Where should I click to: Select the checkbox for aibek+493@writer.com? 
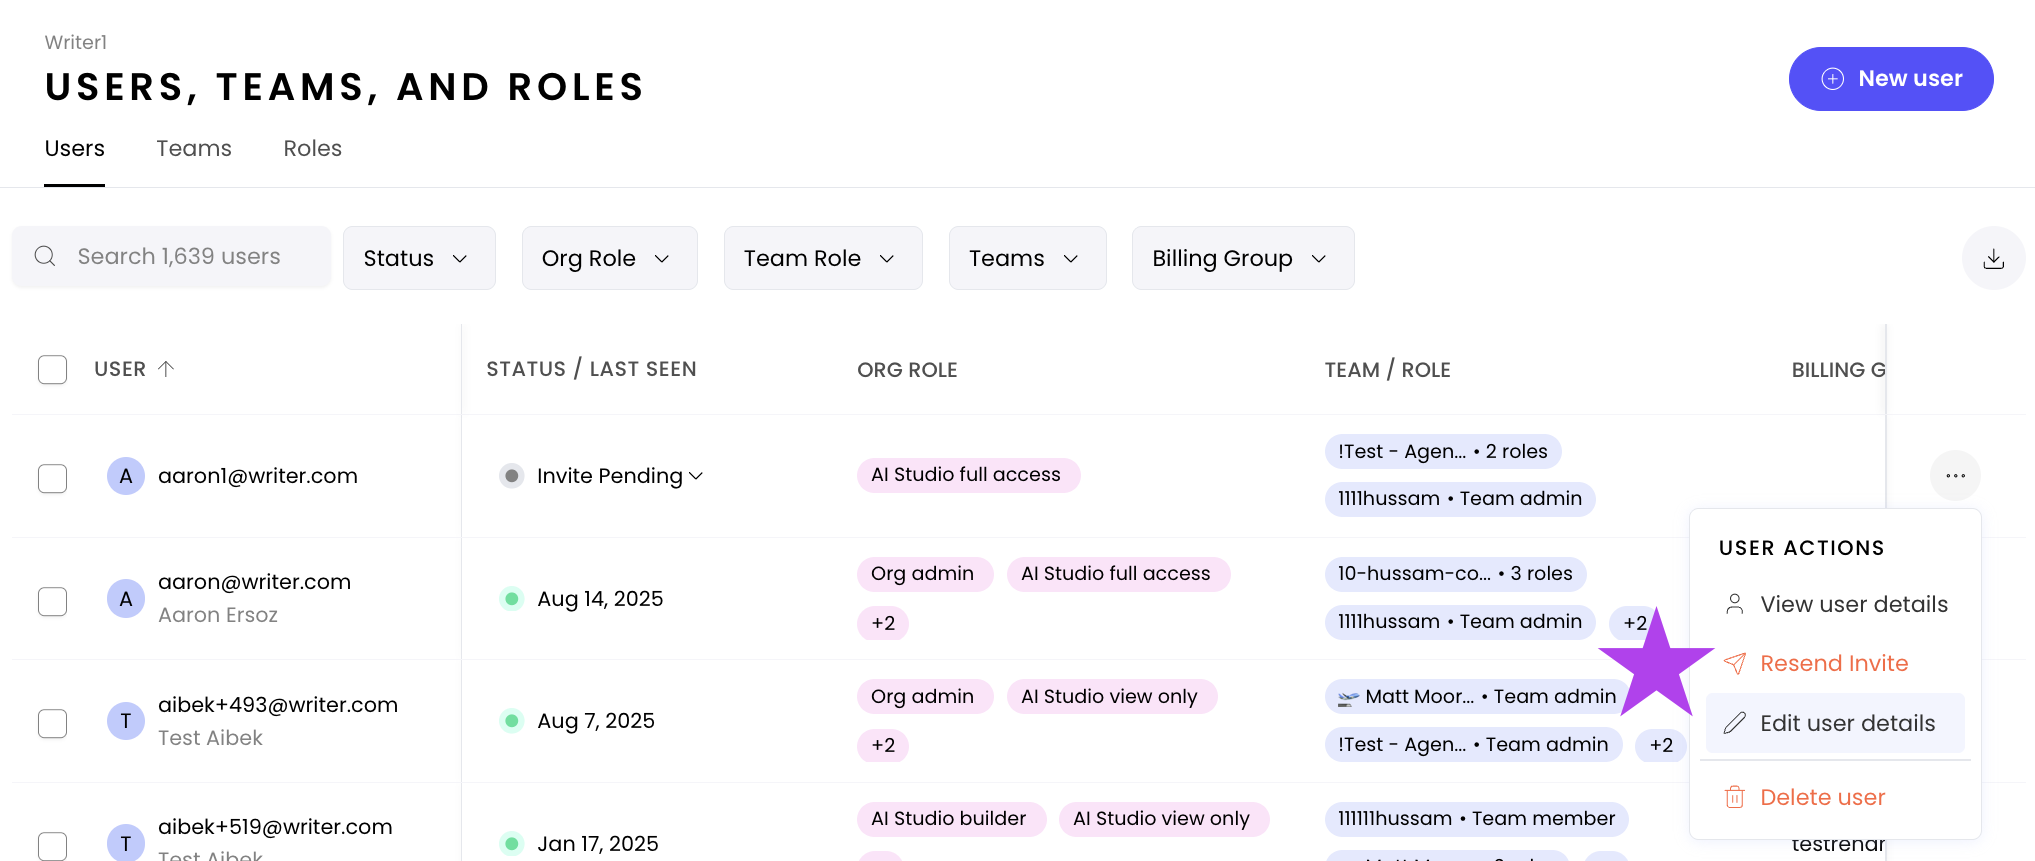click(53, 723)
